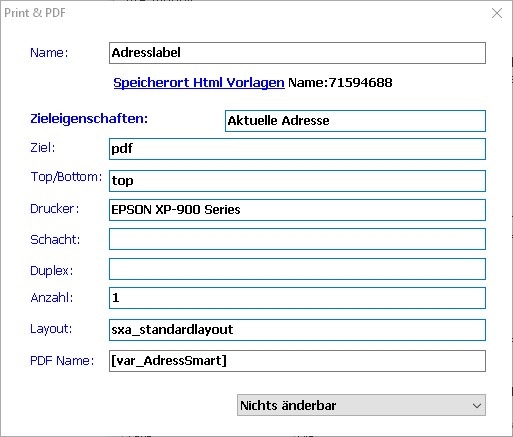
Task: Click the Drucker: label
Action: (x=55, y=209)
